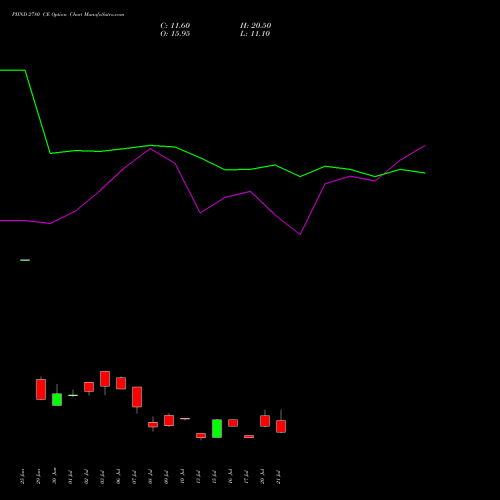Click the closing price value C: 11.60
Viewport: 500px width, 500px height.
(175, 26)
